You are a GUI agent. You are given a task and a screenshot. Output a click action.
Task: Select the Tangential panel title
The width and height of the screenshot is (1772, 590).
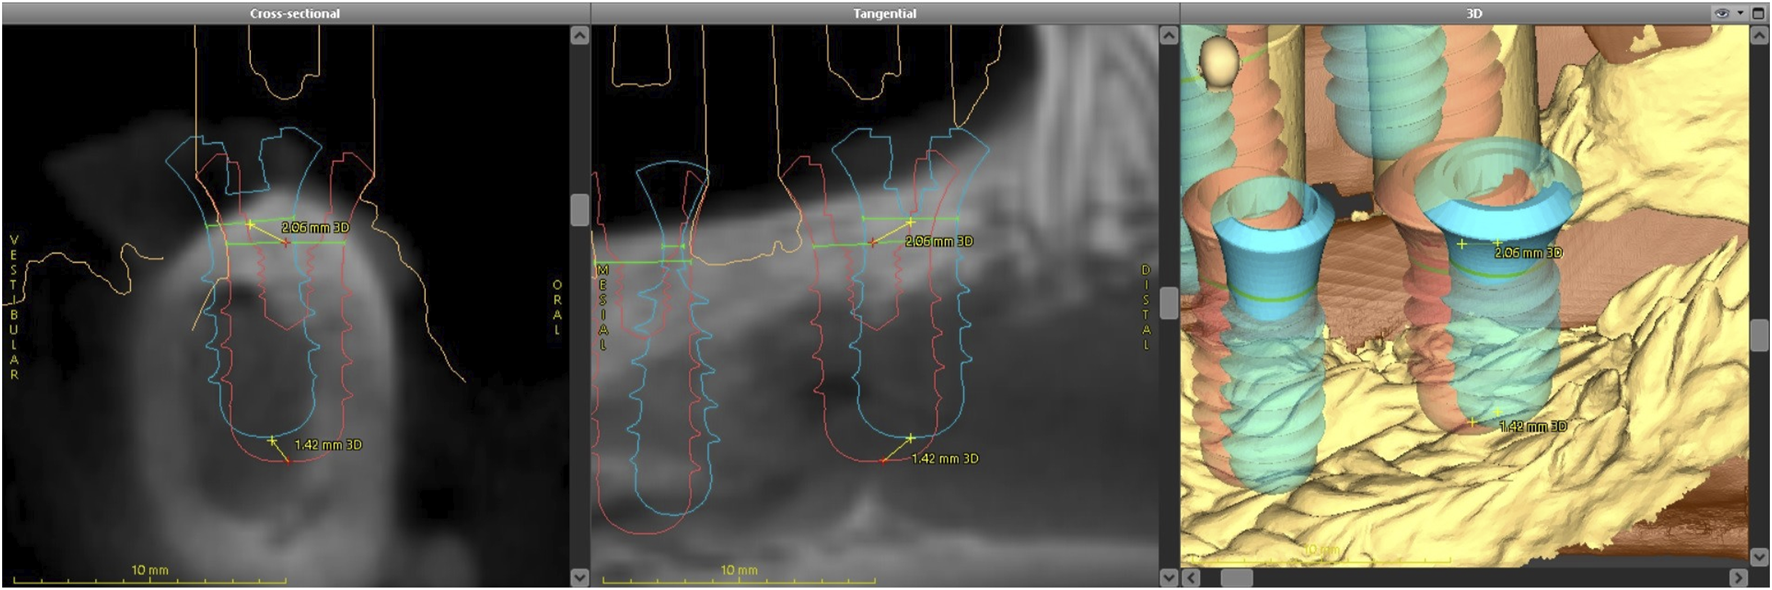click(885, 13)
